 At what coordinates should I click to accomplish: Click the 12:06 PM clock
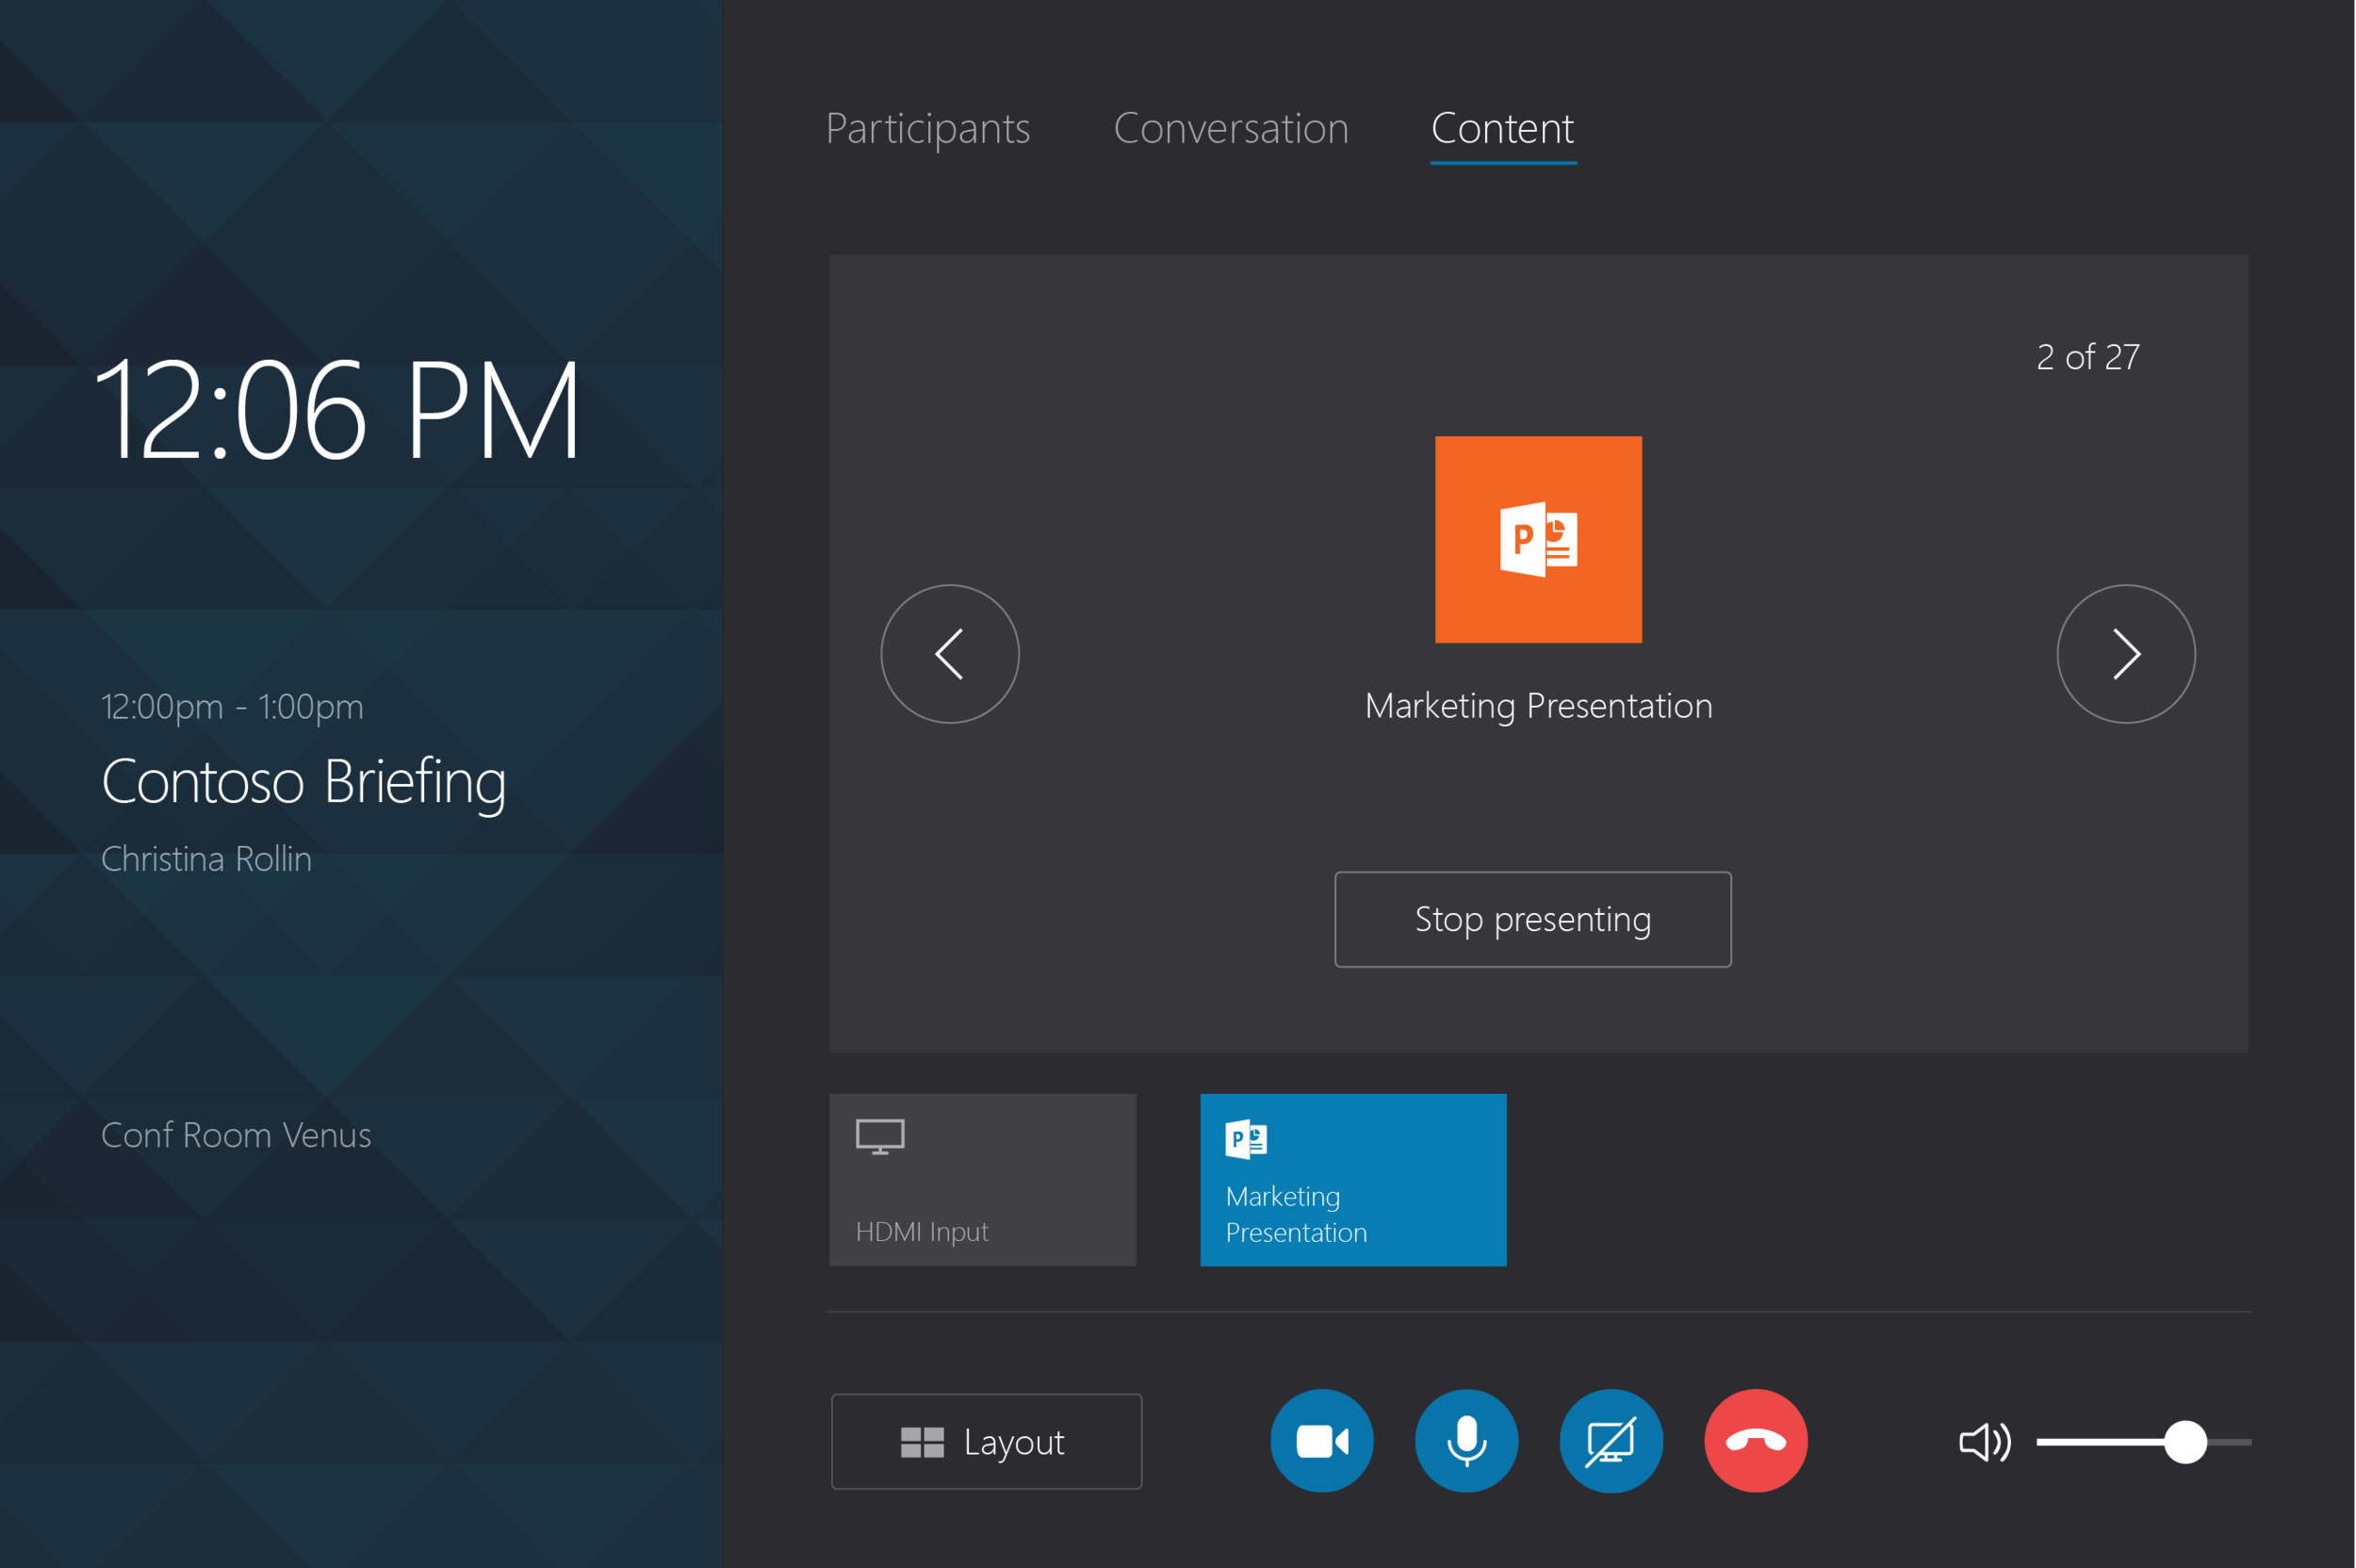click(337, 411)
